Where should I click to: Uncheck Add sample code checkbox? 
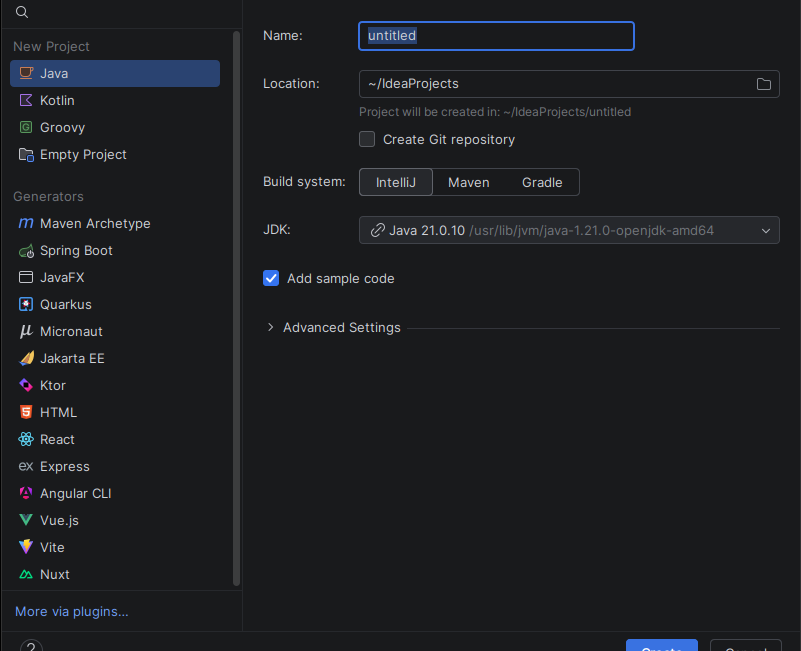(x=271, y=278)
